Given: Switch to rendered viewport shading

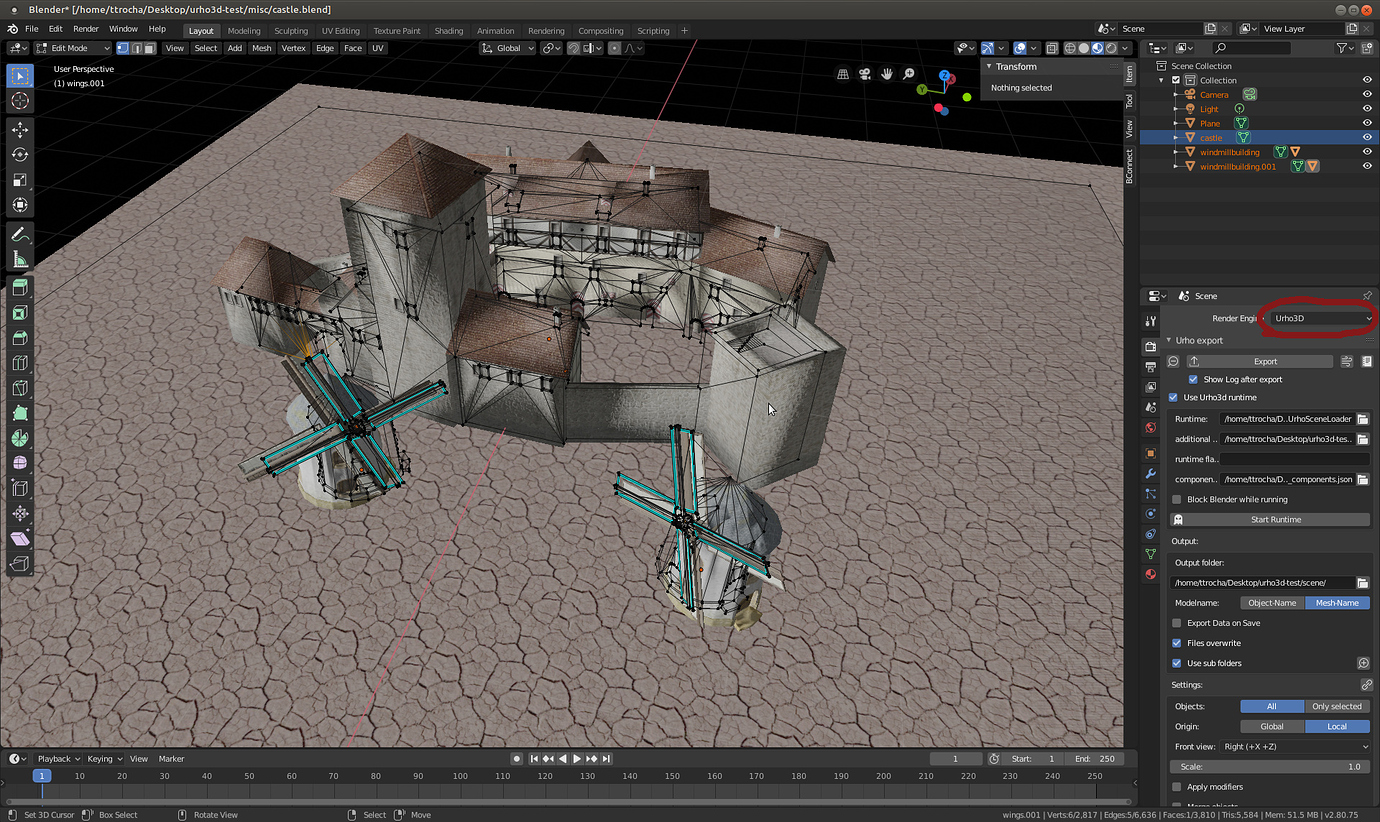Looking at the screenshot, I should point(1111,48).
